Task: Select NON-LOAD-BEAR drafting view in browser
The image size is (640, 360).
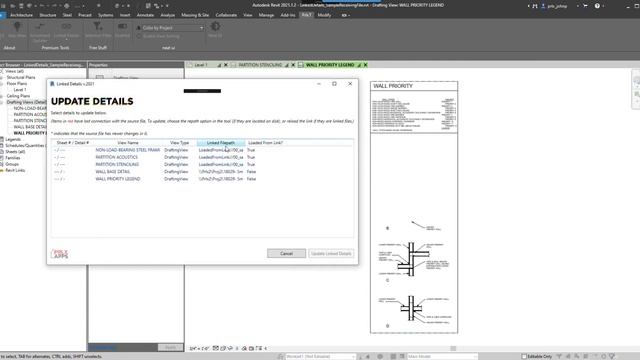Action: tap(30, 108)
